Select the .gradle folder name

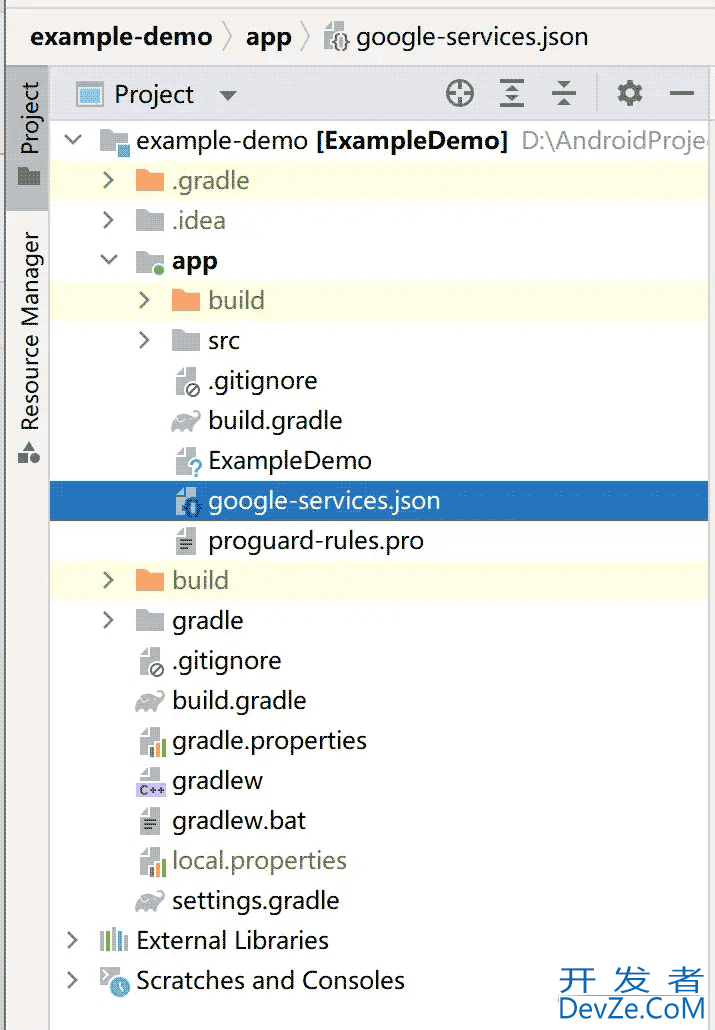tap(210, 180)
